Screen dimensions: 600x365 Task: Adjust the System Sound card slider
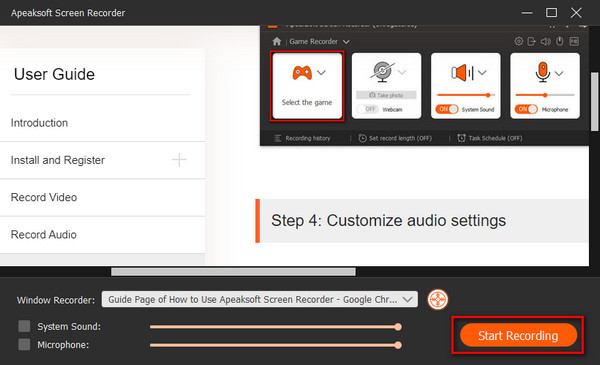pyautogui.click(x=466, y=95)
